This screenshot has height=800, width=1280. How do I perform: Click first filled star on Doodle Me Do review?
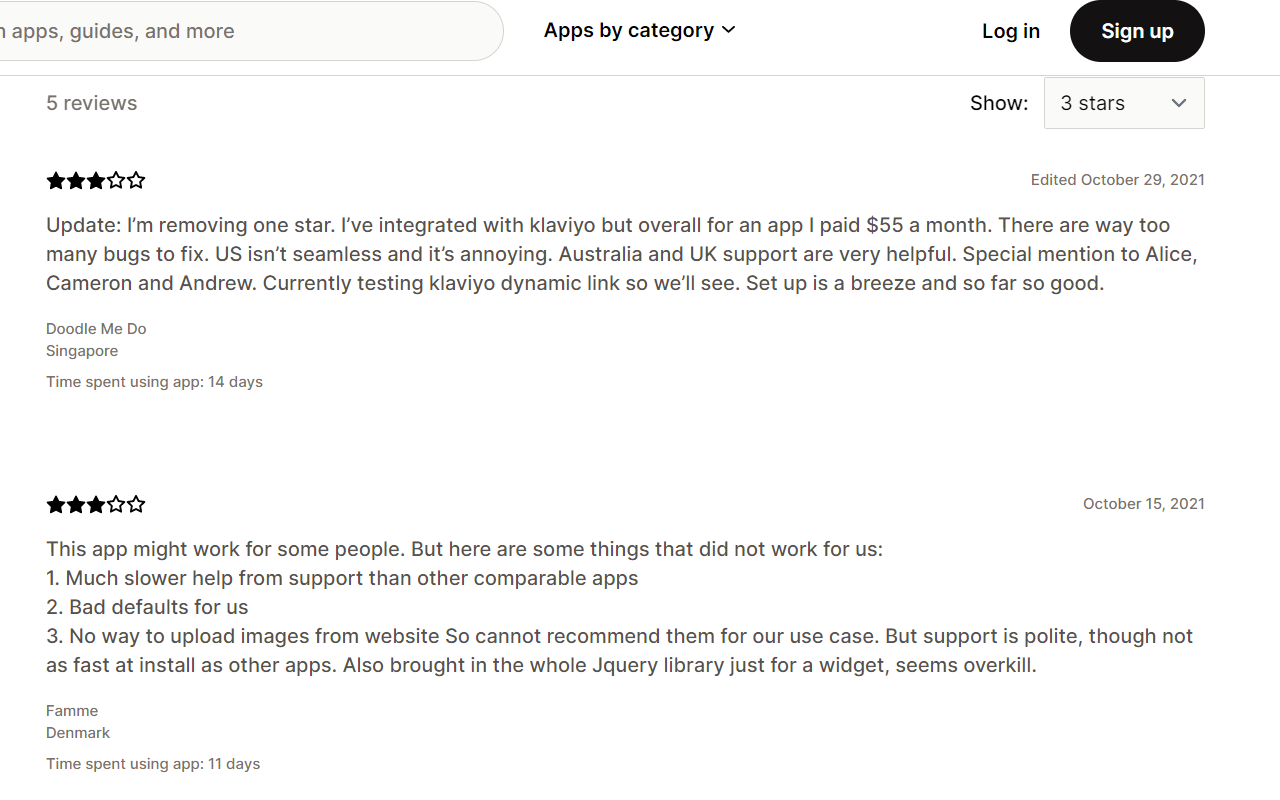(55, 181)
